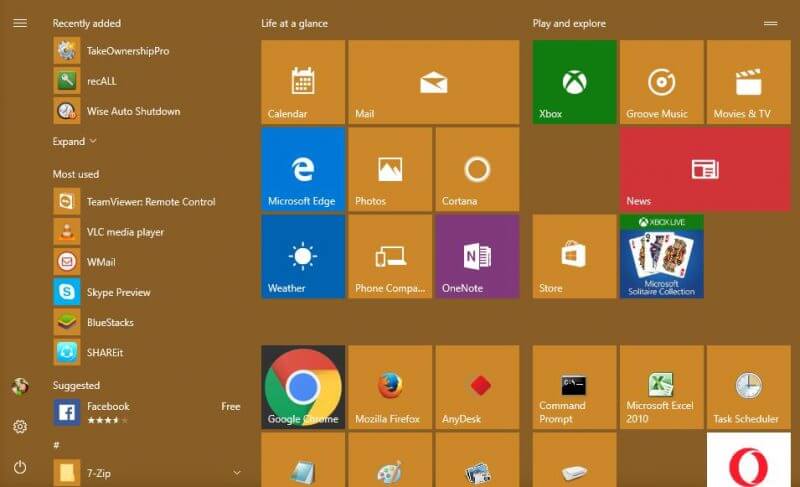Click the # letter heading

pos(56,445)
